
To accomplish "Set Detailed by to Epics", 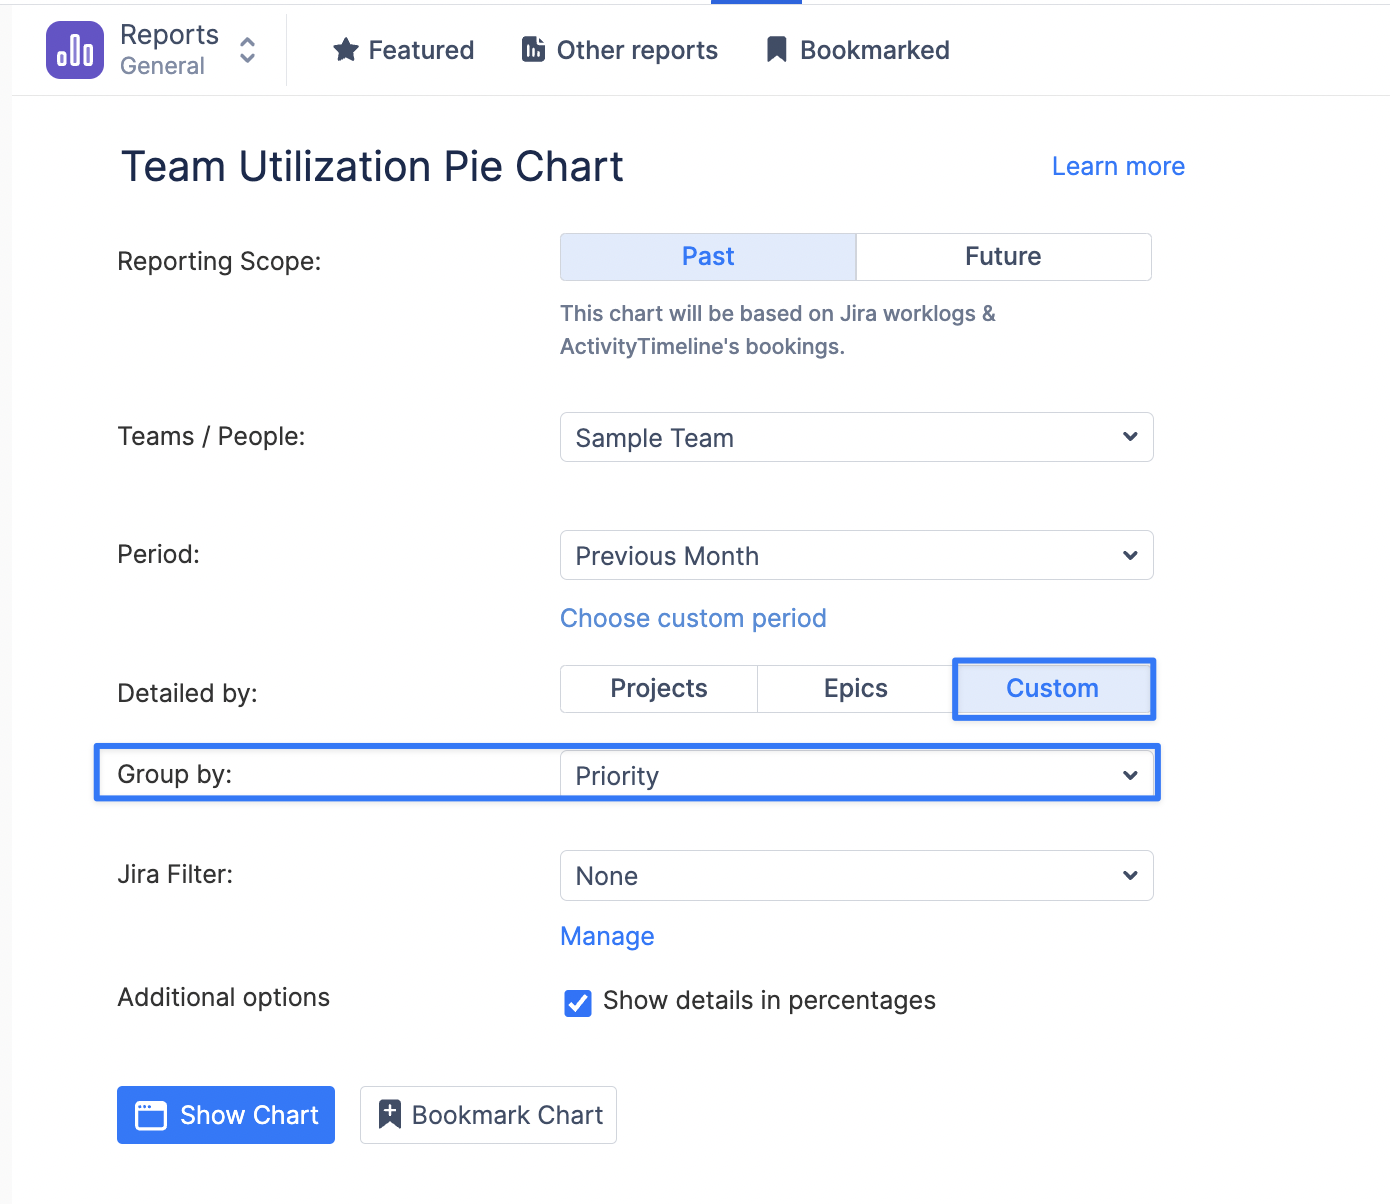I will (x=855, y=689).
